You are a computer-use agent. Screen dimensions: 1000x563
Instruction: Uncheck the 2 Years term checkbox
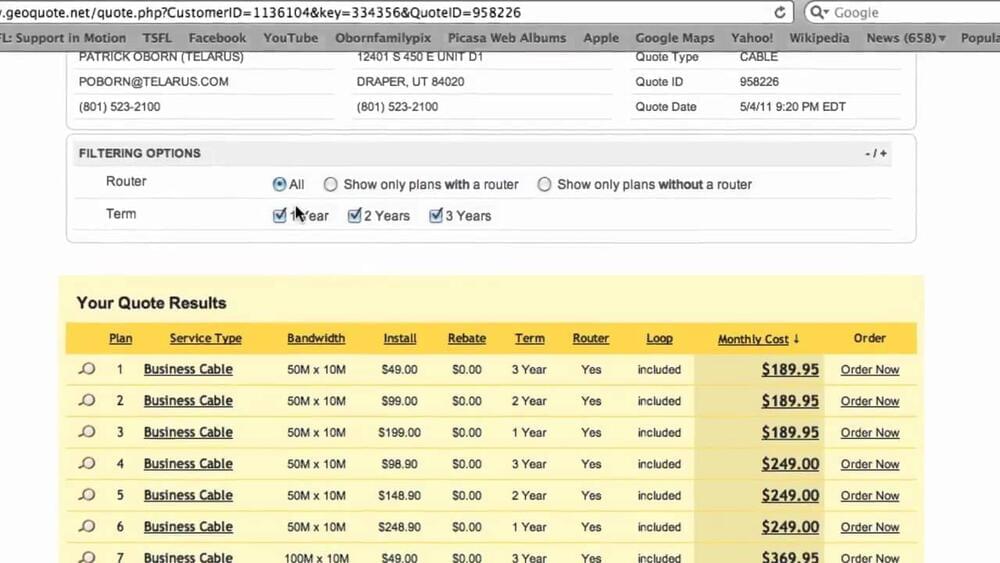[x=354, y=216]
